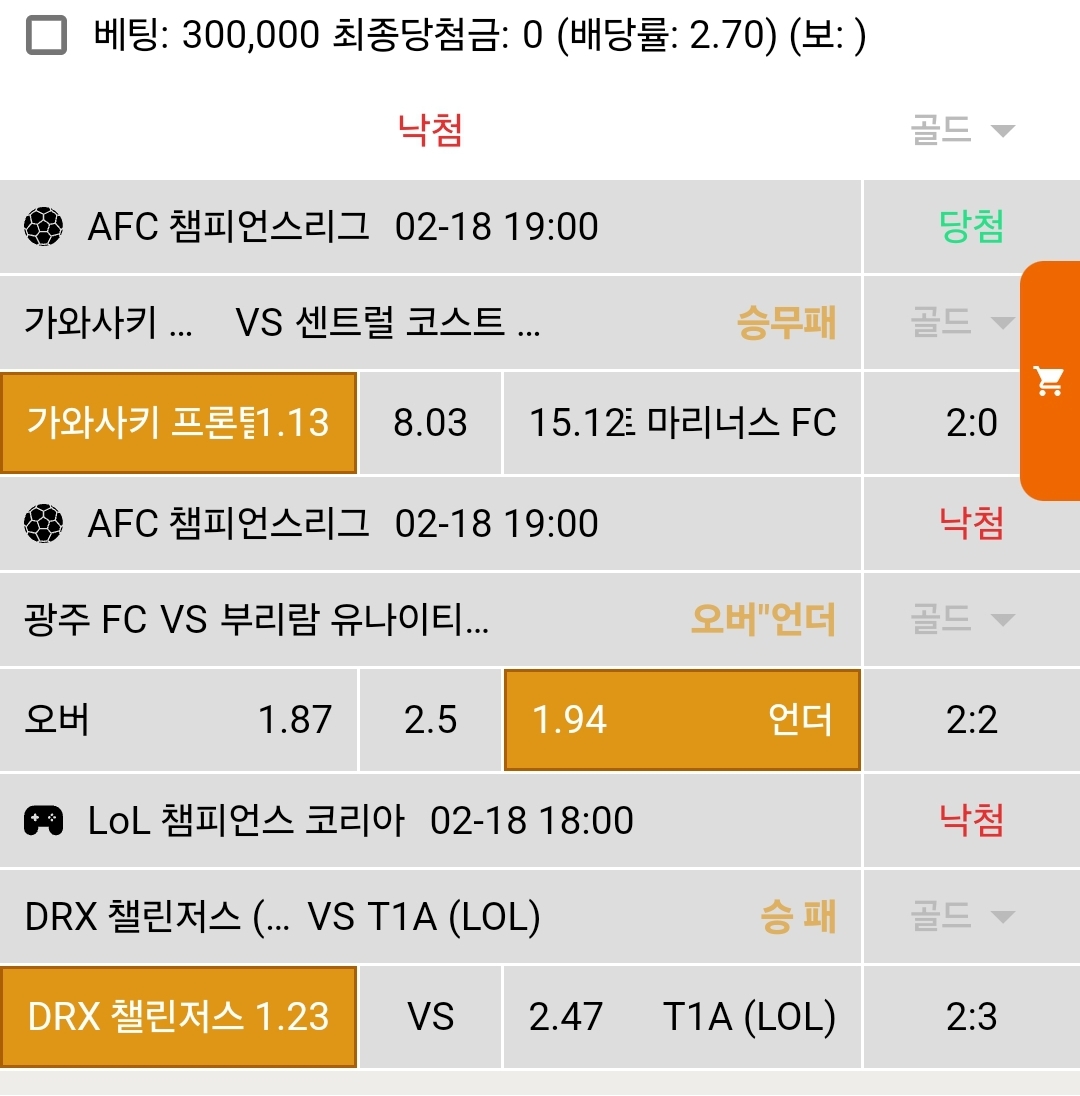Viewport: 1080px width, 1096px height.
Task: Select T1A (LOL) win odds 2.47
Action: (682, 1017)
